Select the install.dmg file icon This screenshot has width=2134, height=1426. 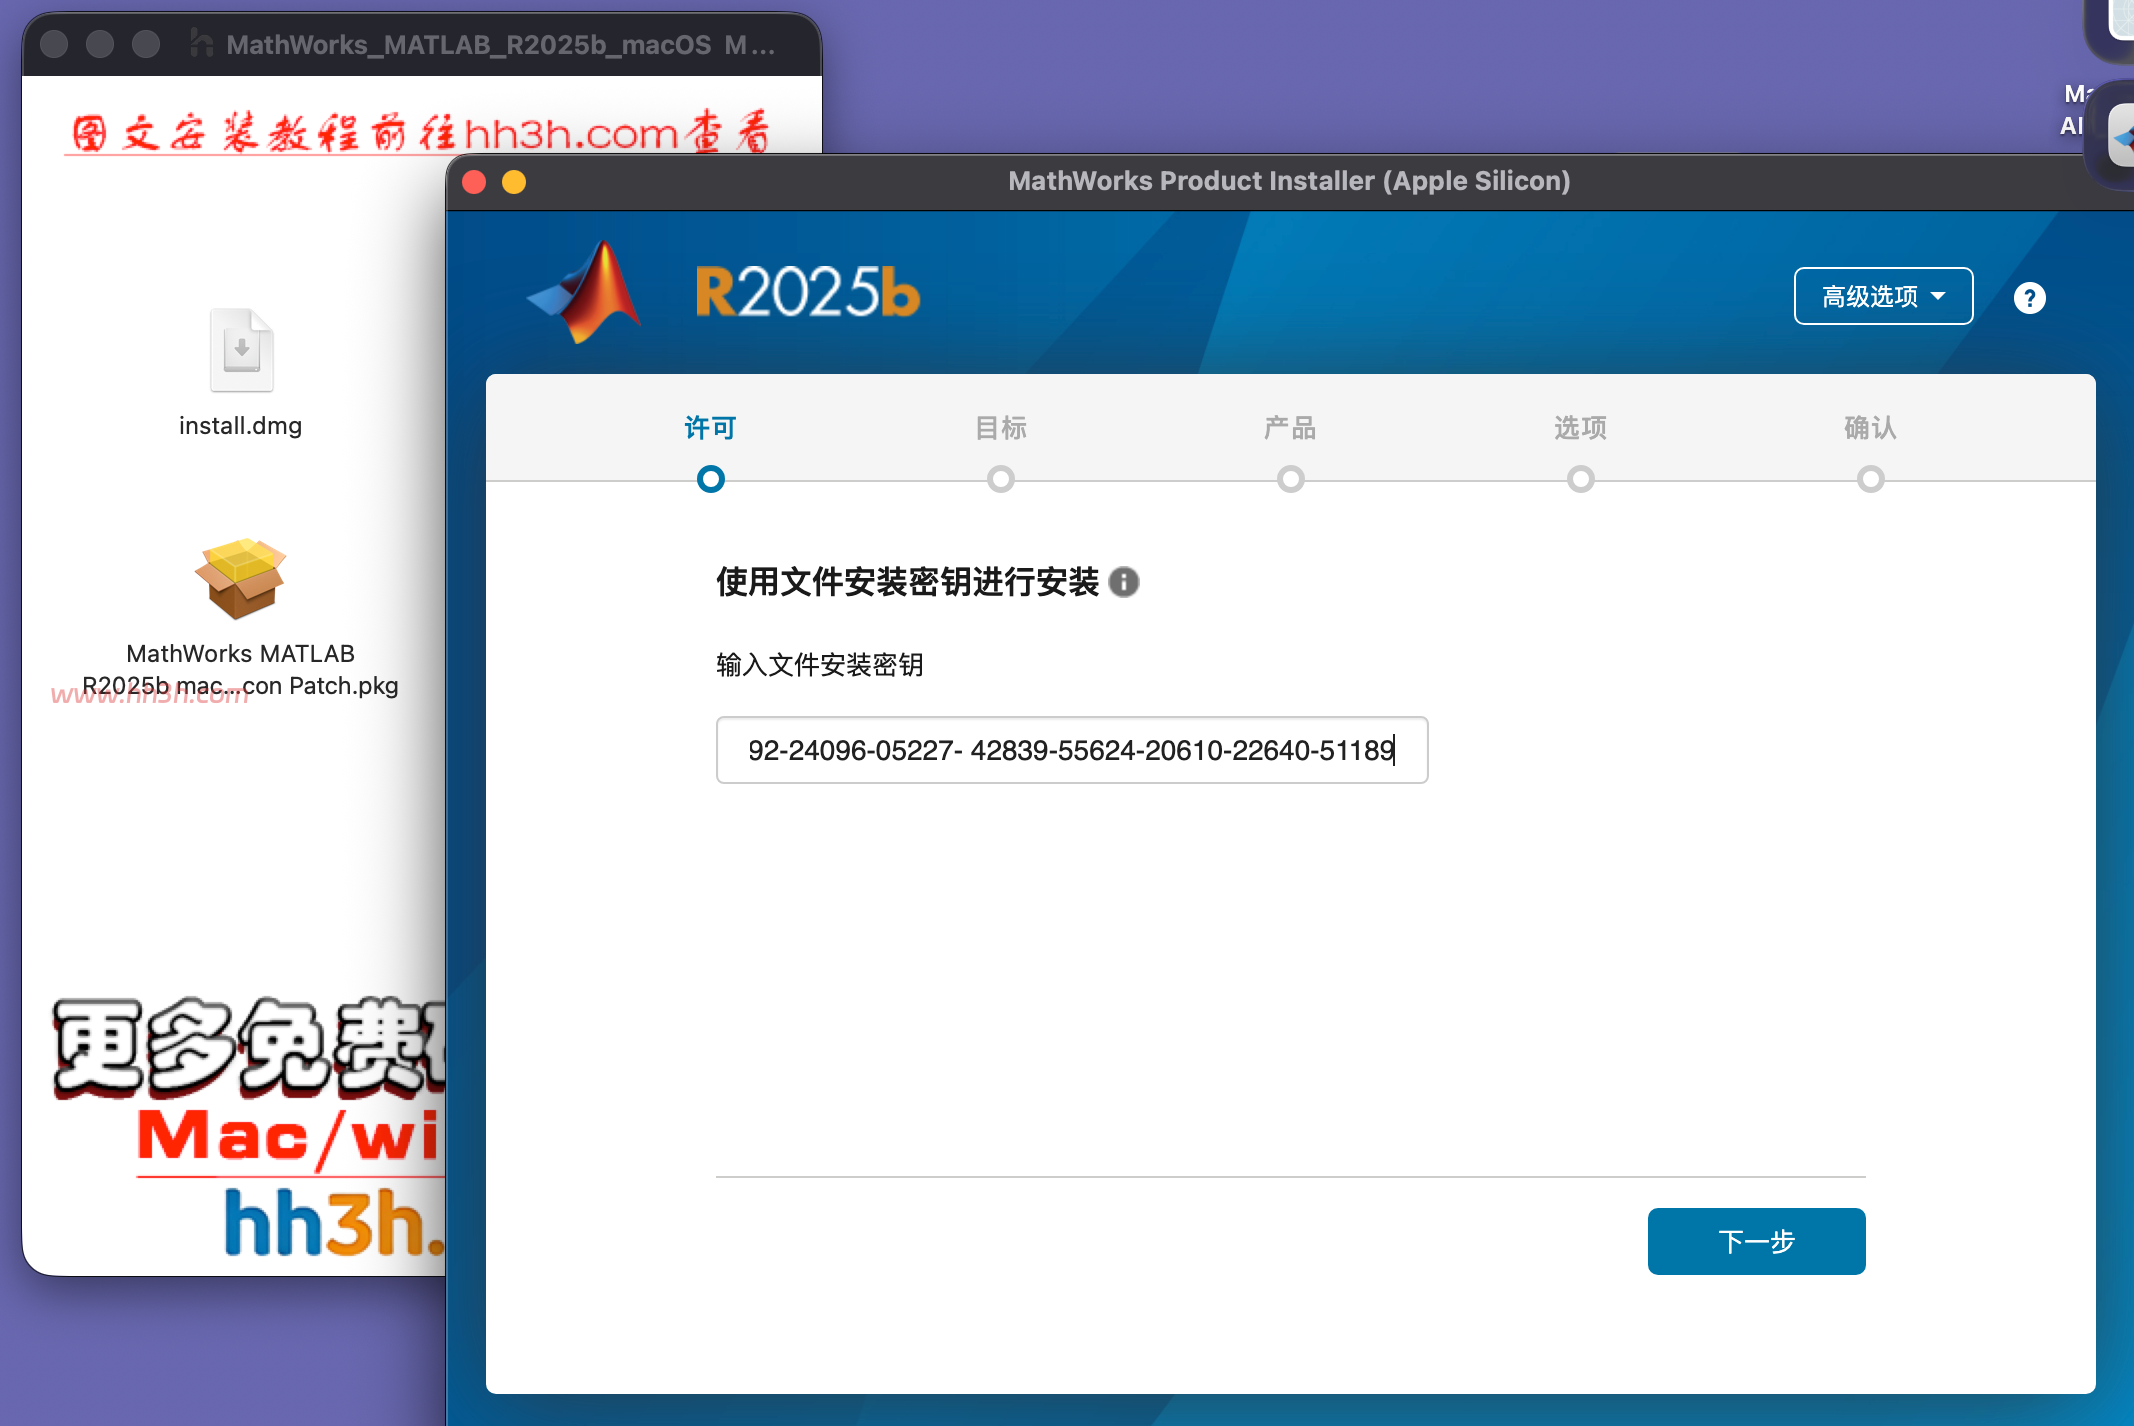241,351
